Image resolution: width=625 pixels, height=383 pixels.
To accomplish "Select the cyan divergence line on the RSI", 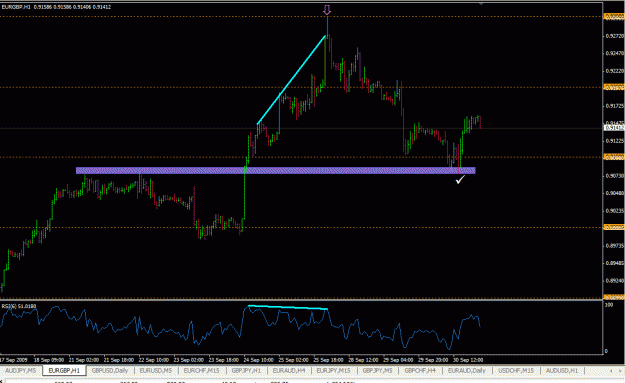I will point(288,307).
